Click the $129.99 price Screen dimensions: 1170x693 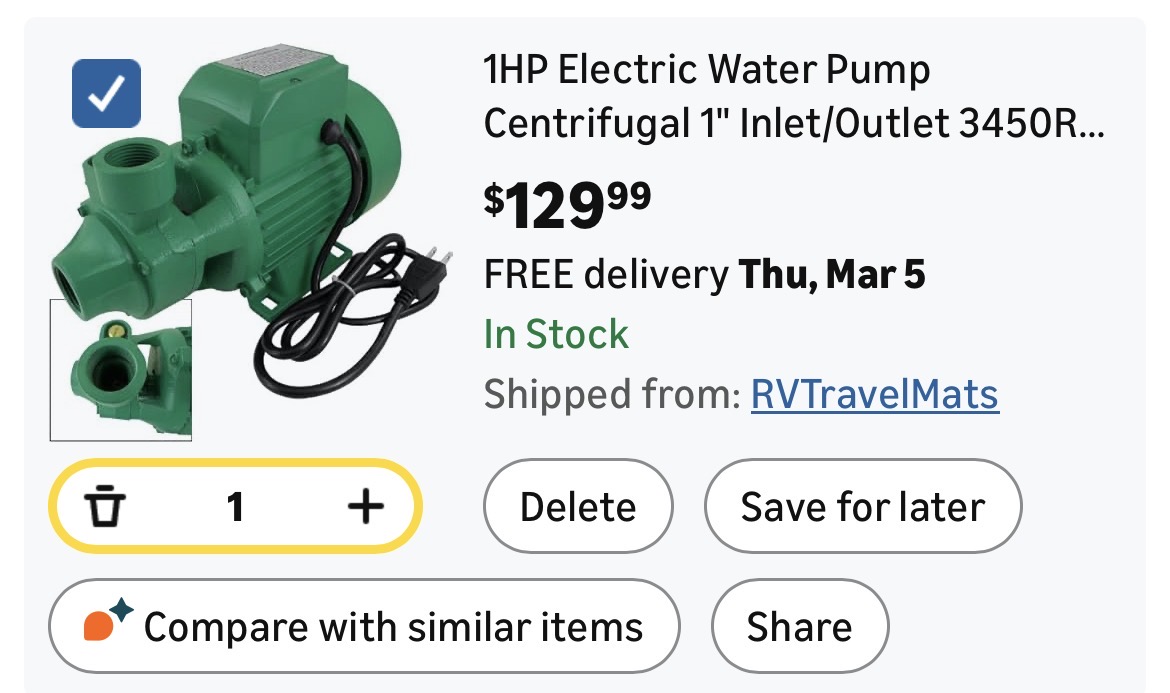pos(567,203)
